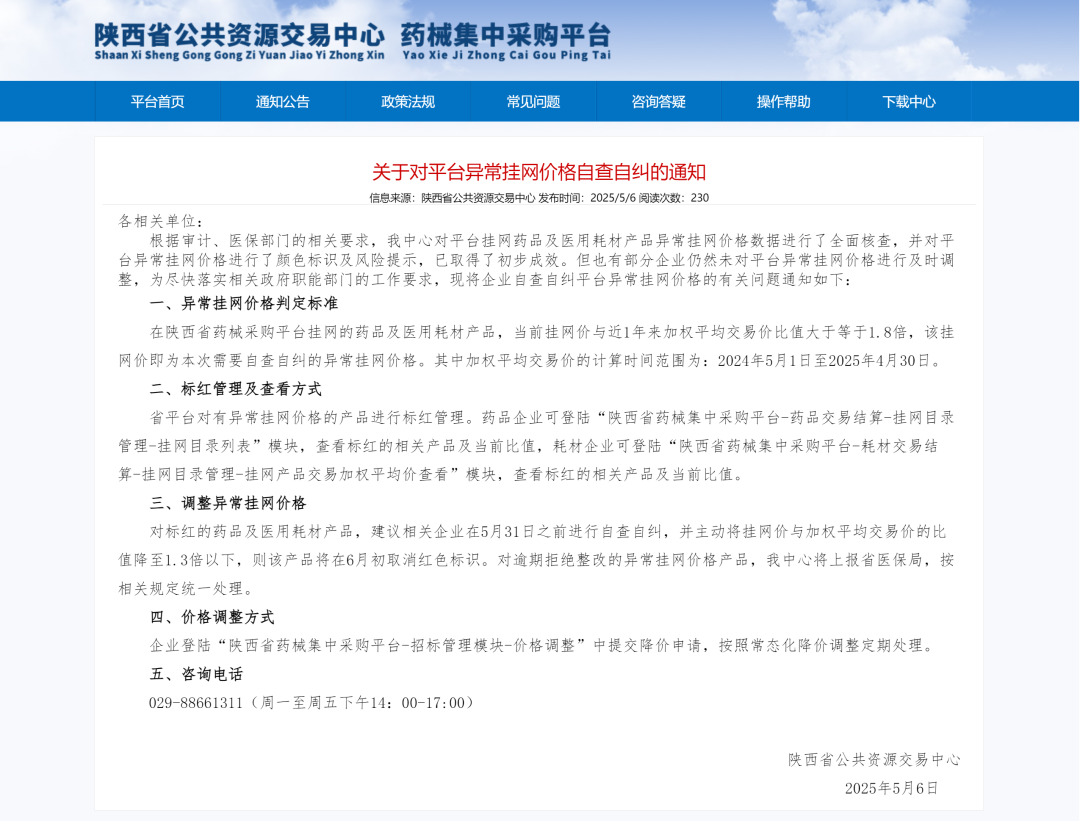The image size is (1080, 821).
Task: Open the 下载中心 navigation tab
Action: coord(909,102)
